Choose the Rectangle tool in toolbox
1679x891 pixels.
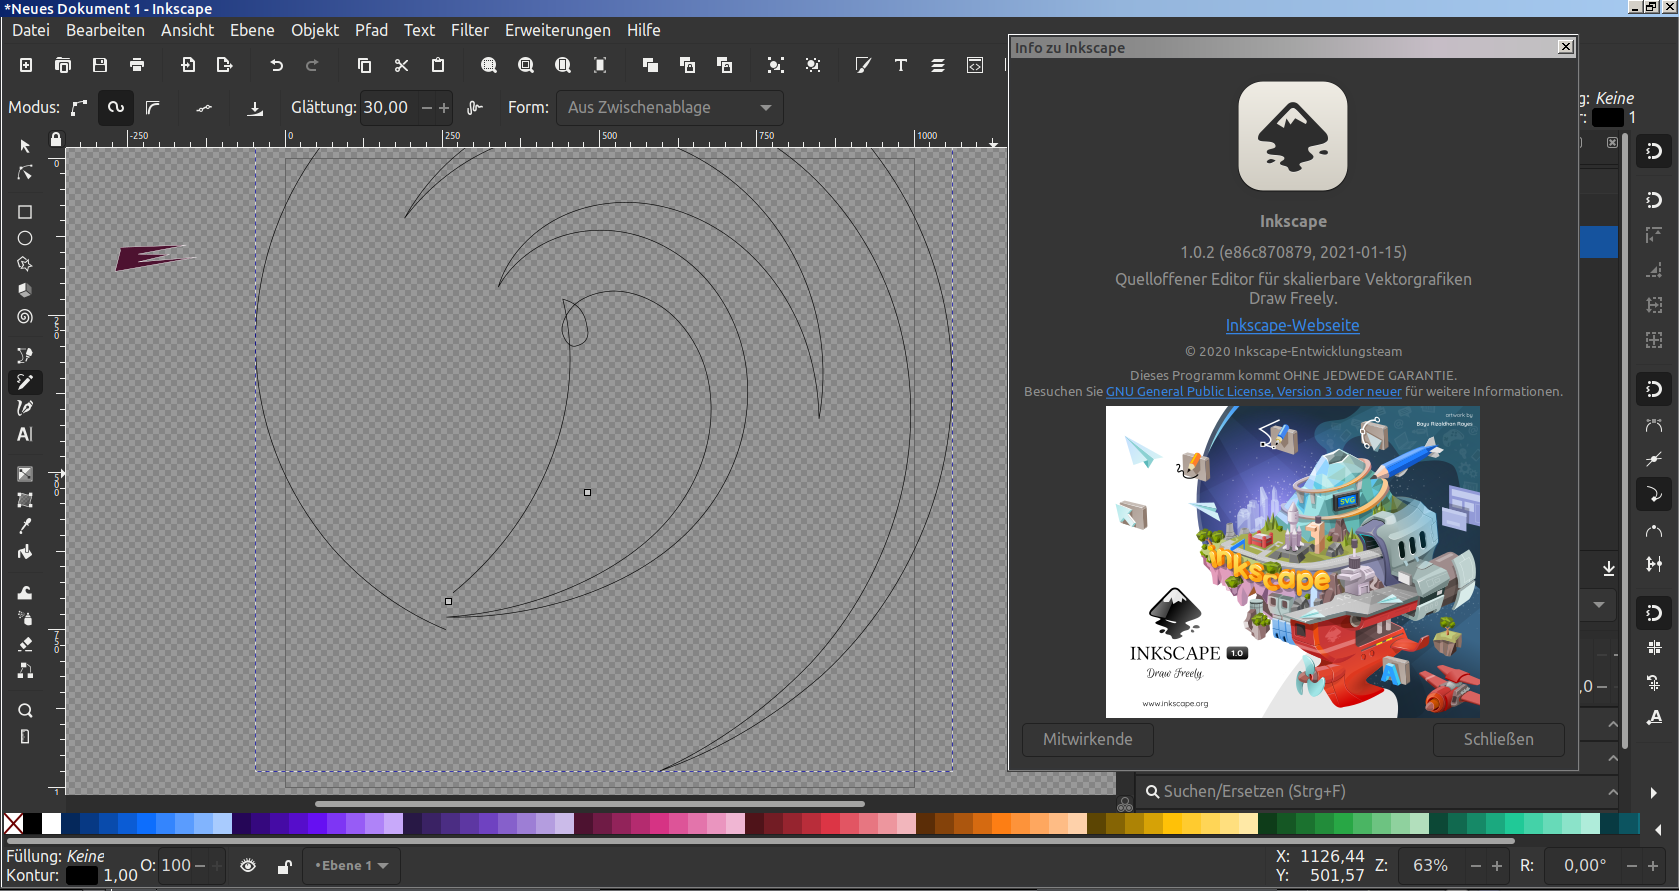pyautogui.click(x=25, y=212)
